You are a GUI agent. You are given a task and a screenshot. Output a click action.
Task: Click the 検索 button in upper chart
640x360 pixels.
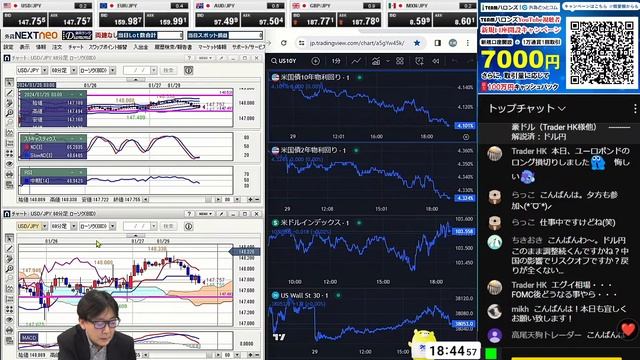pos(169,71)
